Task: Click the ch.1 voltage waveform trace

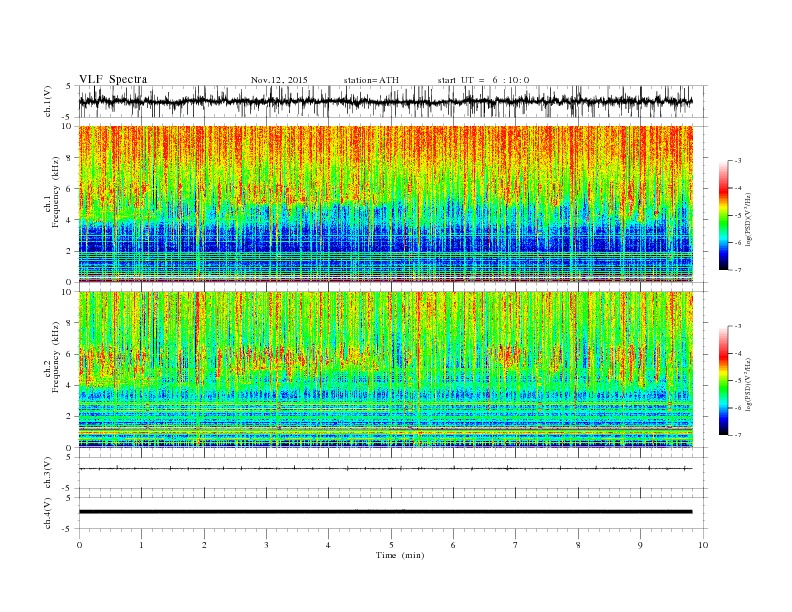Action: pos(385,101)
